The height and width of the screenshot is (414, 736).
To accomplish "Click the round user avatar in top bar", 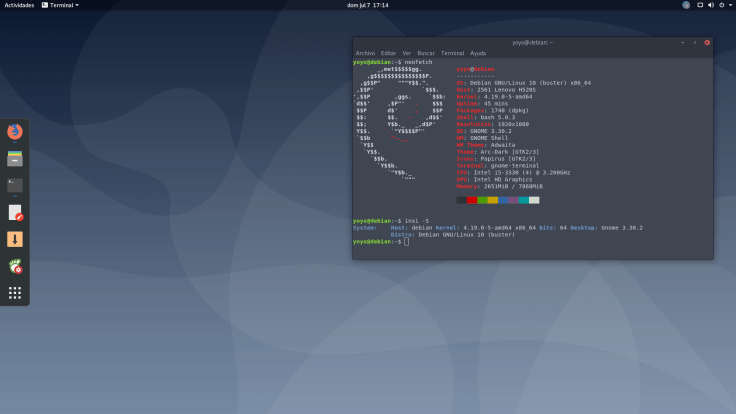I will click(x=686, y=5).
